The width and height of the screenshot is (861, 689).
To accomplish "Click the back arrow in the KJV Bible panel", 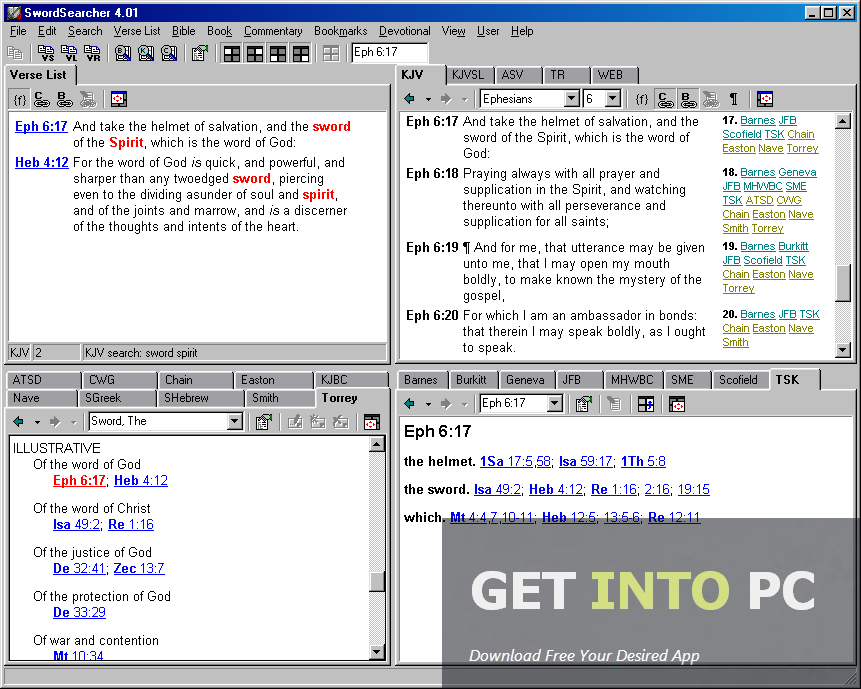I will 409,99.
